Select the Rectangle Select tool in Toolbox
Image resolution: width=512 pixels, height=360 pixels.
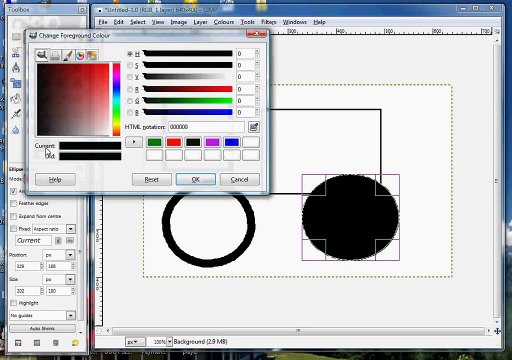click(x=16, y=36)
